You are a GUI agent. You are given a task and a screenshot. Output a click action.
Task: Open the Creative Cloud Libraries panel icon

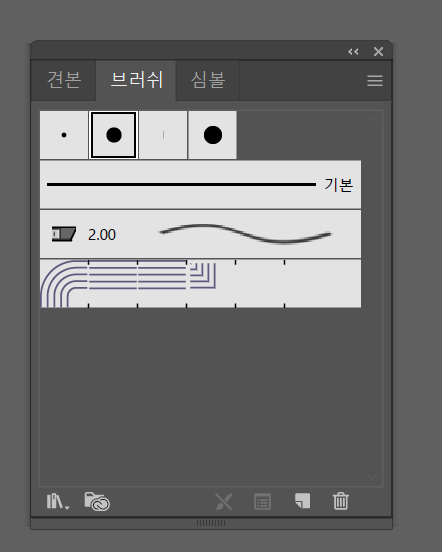click(x=97, y=501)
